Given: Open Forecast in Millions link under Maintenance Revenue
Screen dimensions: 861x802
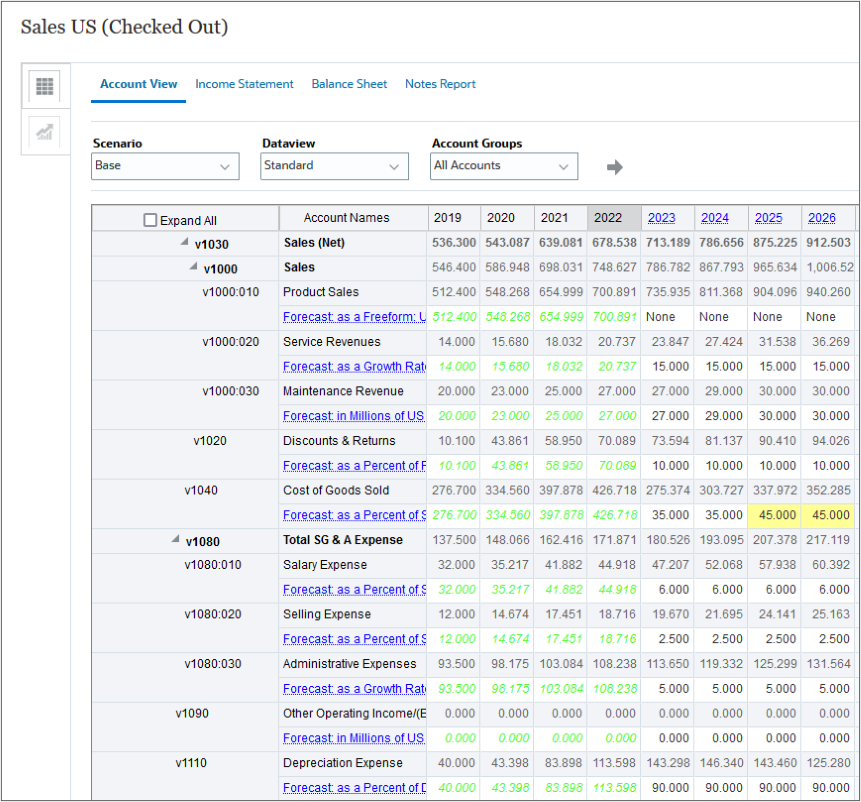Looking at the screenshot, I should click(352, 416).
